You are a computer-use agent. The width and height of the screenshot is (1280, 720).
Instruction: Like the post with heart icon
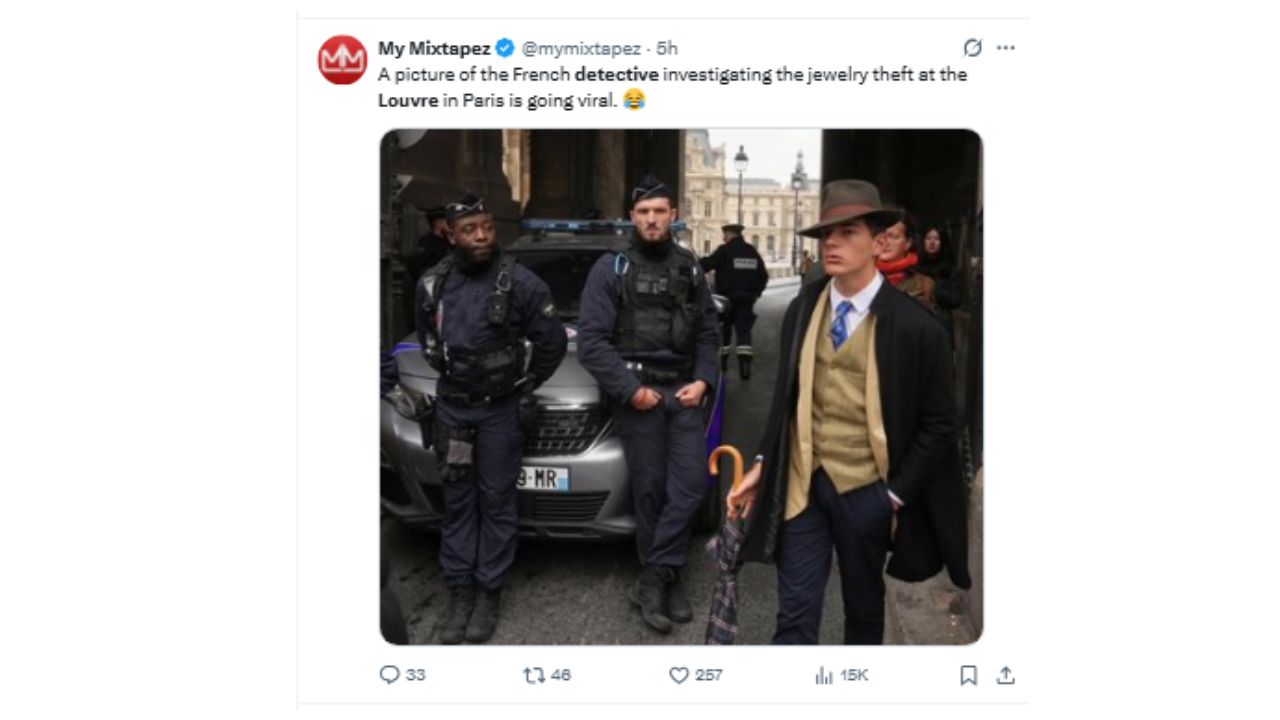(679, 675)
